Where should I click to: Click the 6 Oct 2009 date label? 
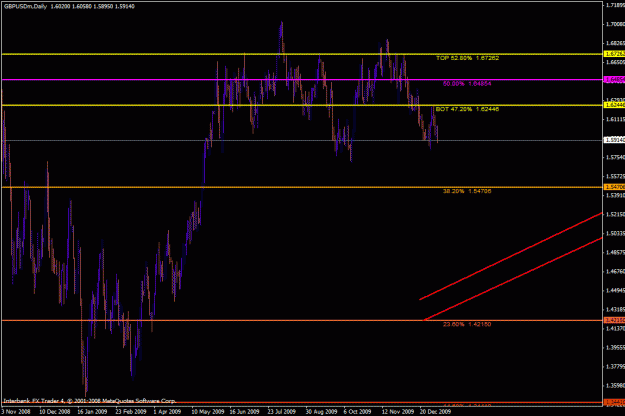(x=357, y=412)
